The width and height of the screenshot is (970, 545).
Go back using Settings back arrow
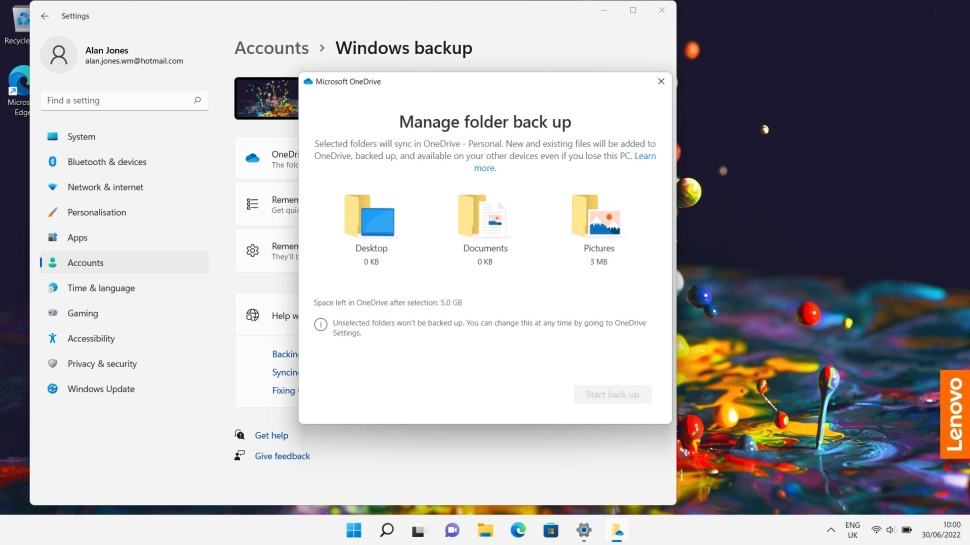click(x=45, y=16)
